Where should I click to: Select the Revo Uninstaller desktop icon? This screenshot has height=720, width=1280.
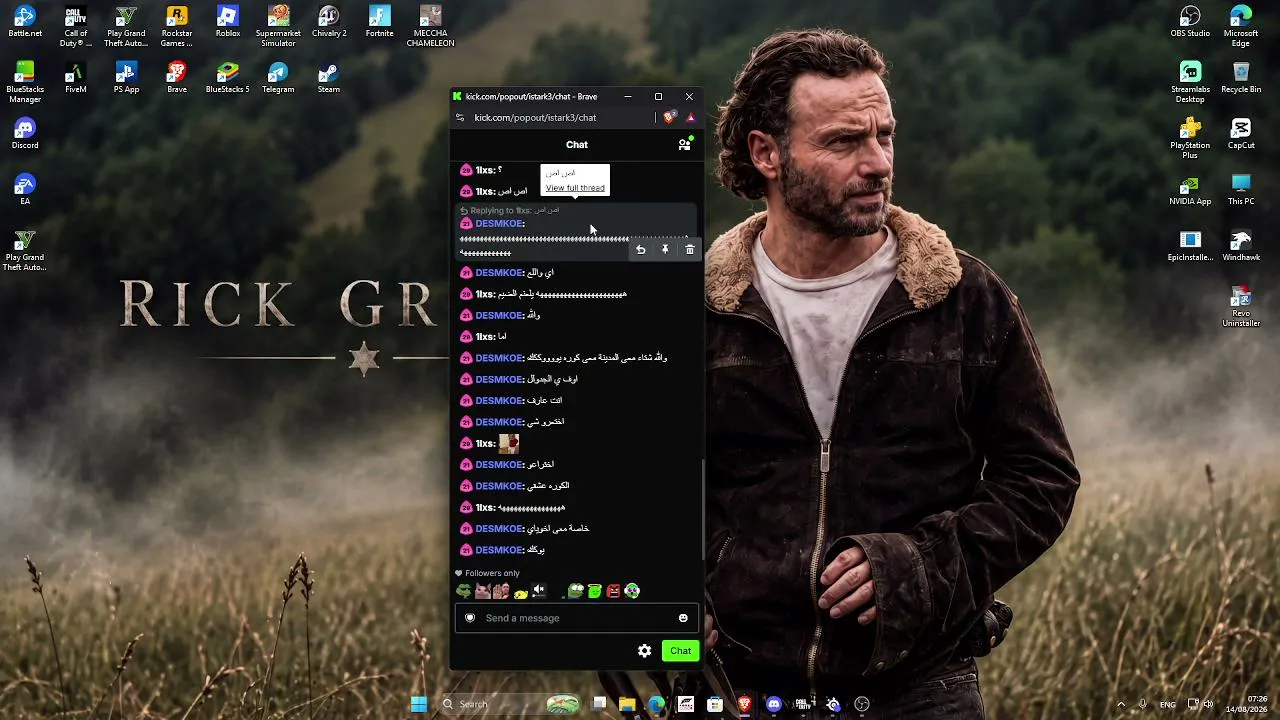click(1241, 306)
